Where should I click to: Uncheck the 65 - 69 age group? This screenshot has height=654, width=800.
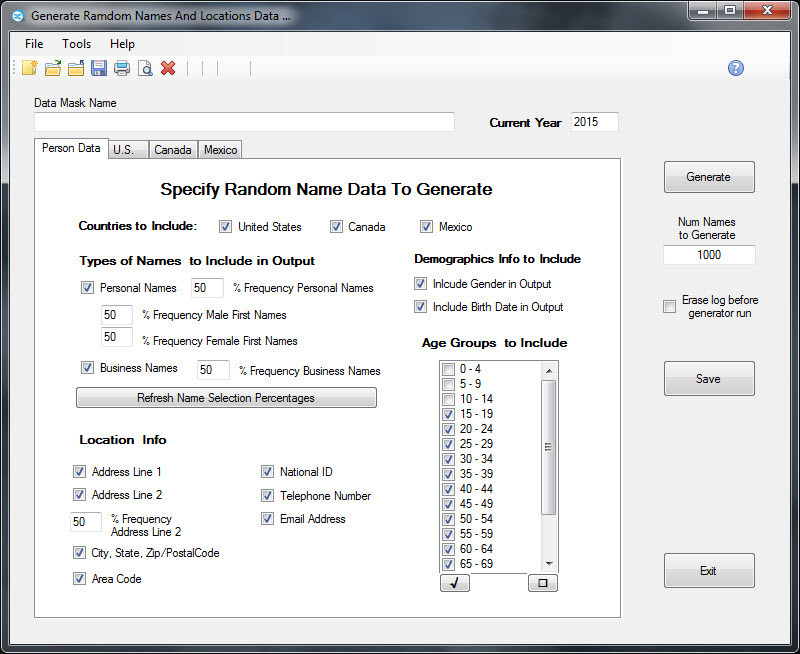coord(448,564)
